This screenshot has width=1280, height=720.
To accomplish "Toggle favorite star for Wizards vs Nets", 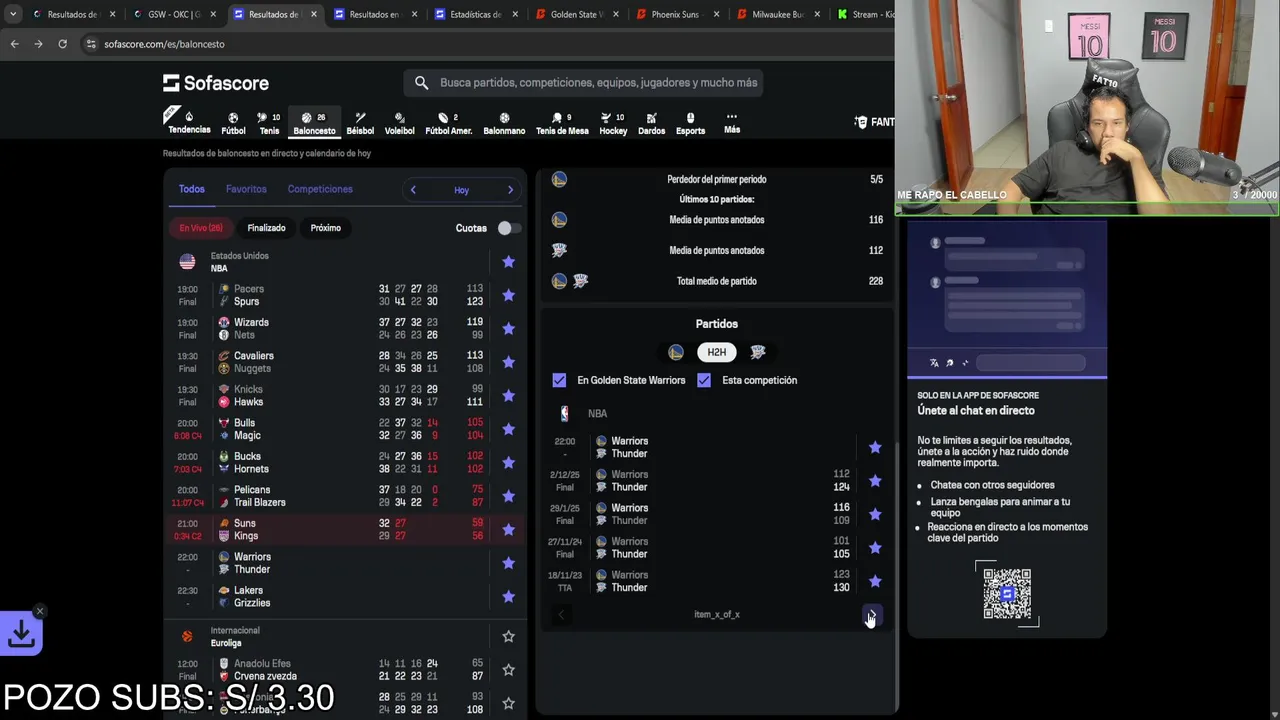I will [508, 329].
